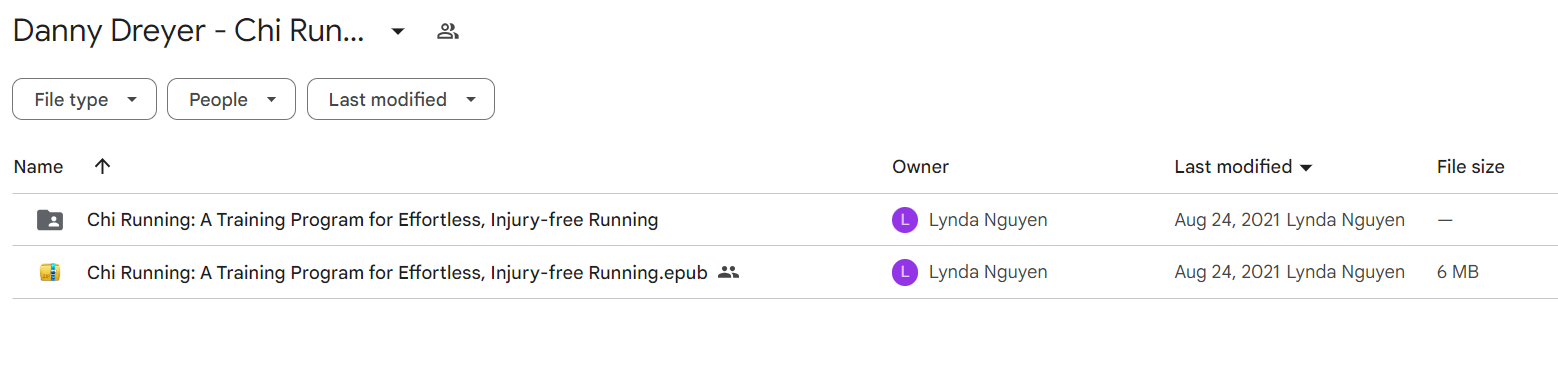
Task: Click shared icon next to epub filename
Action: (729, 272)
